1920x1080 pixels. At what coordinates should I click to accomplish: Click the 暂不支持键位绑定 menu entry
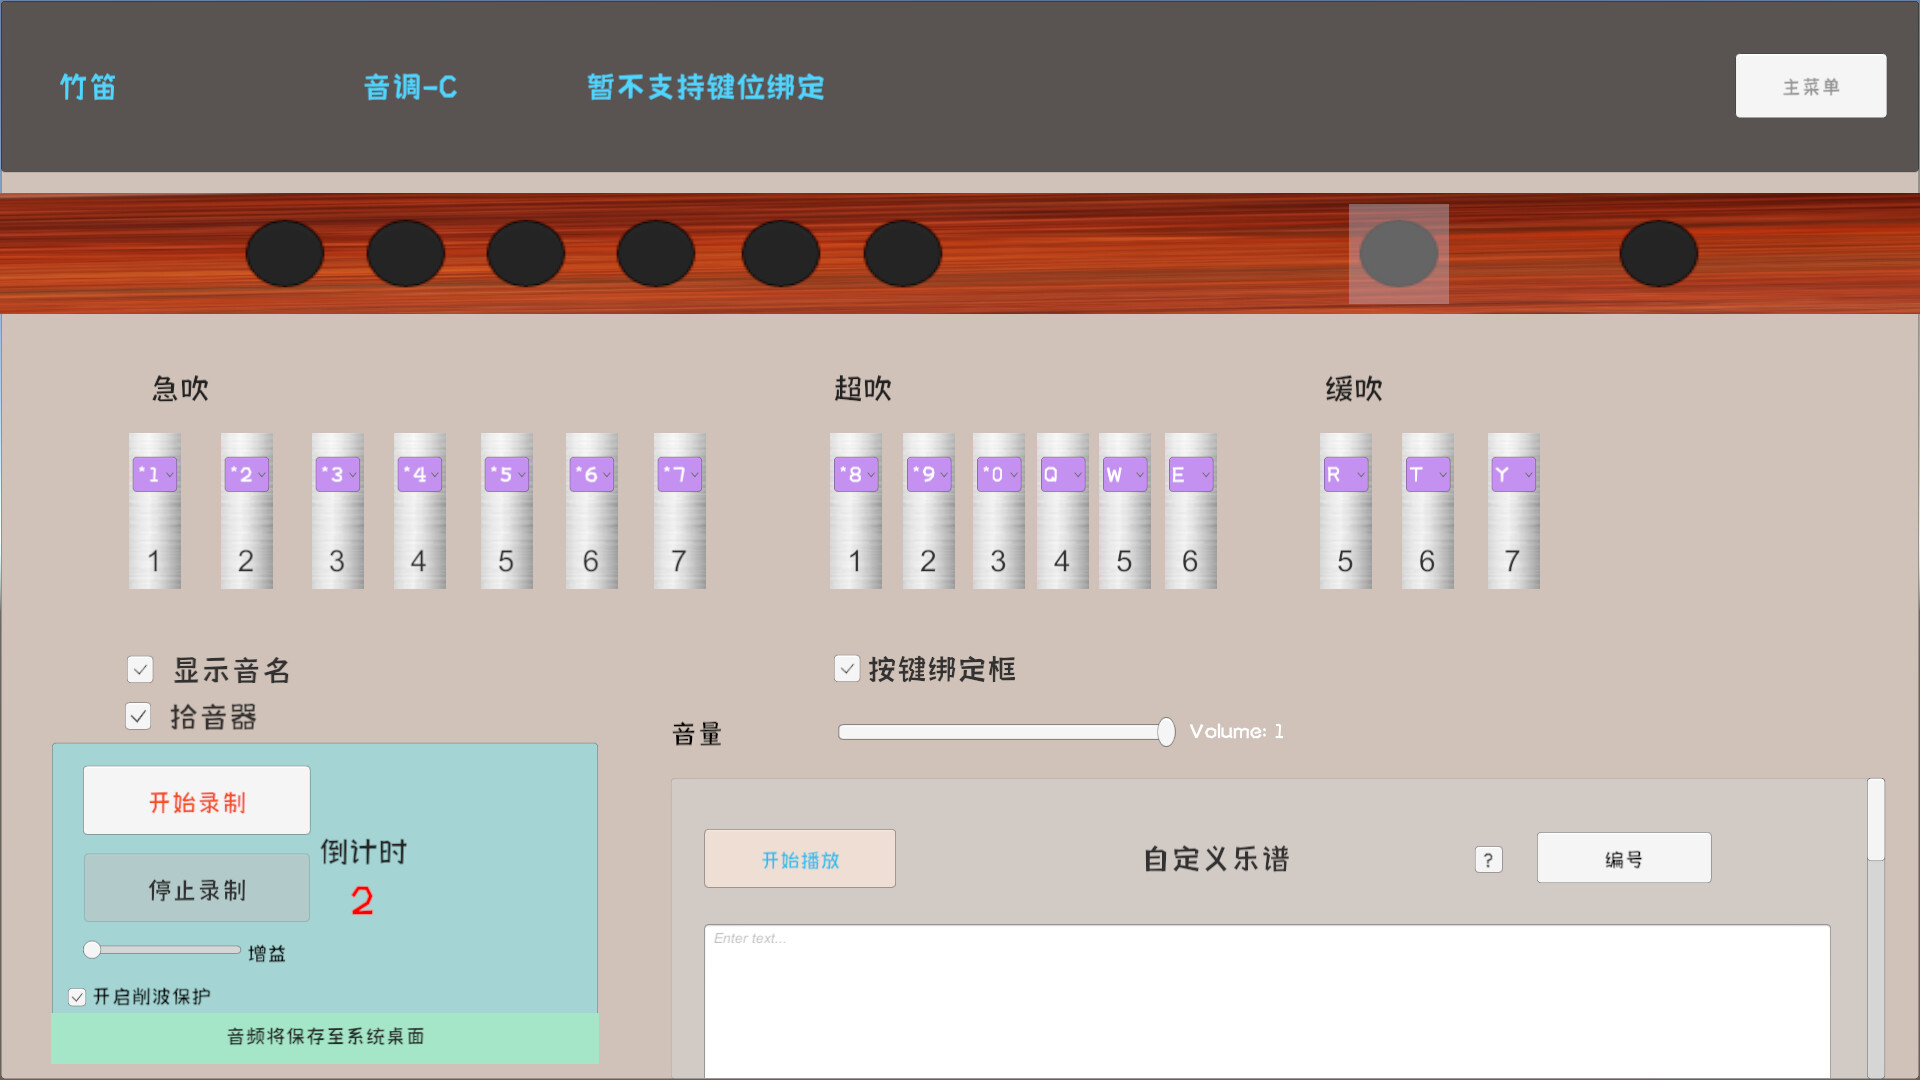pos(705,87)
